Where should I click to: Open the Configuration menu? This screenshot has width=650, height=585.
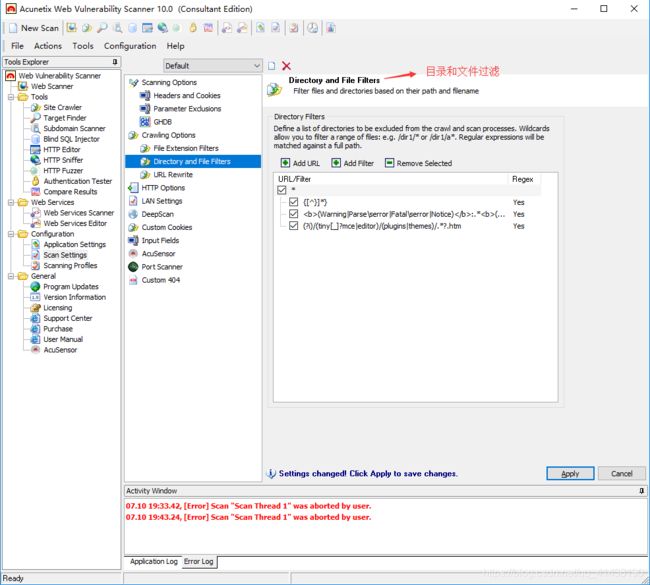130,46
